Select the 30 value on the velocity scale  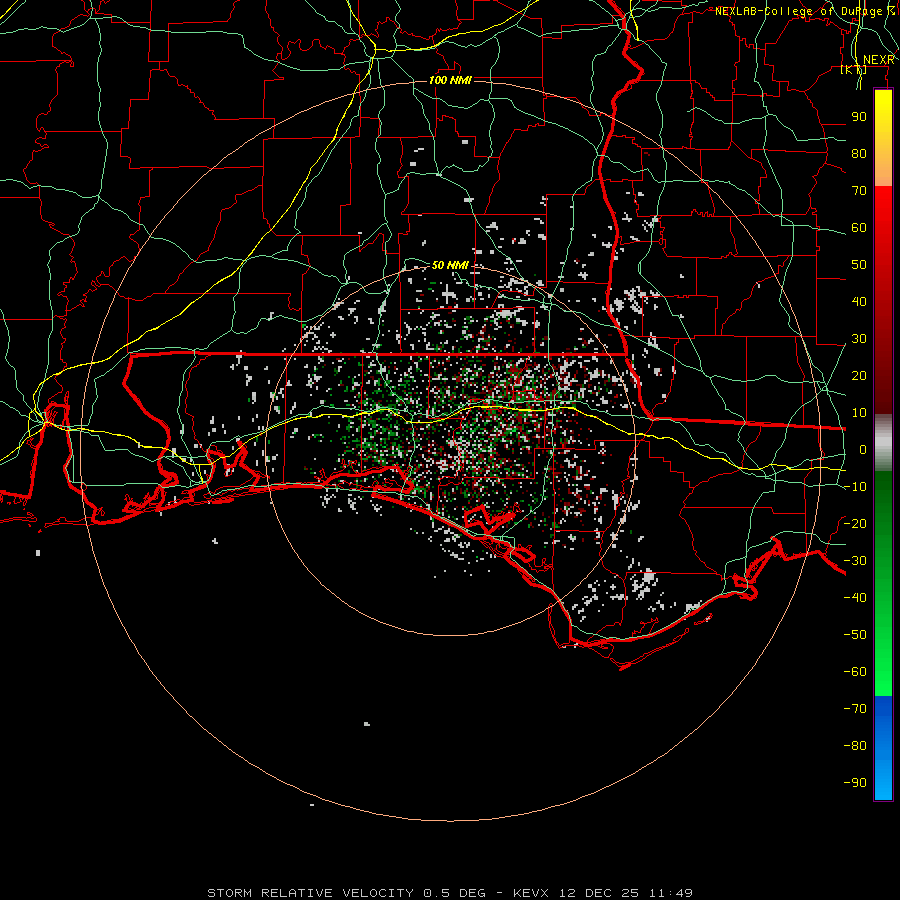pyautogui.click(x=859, y=339)
